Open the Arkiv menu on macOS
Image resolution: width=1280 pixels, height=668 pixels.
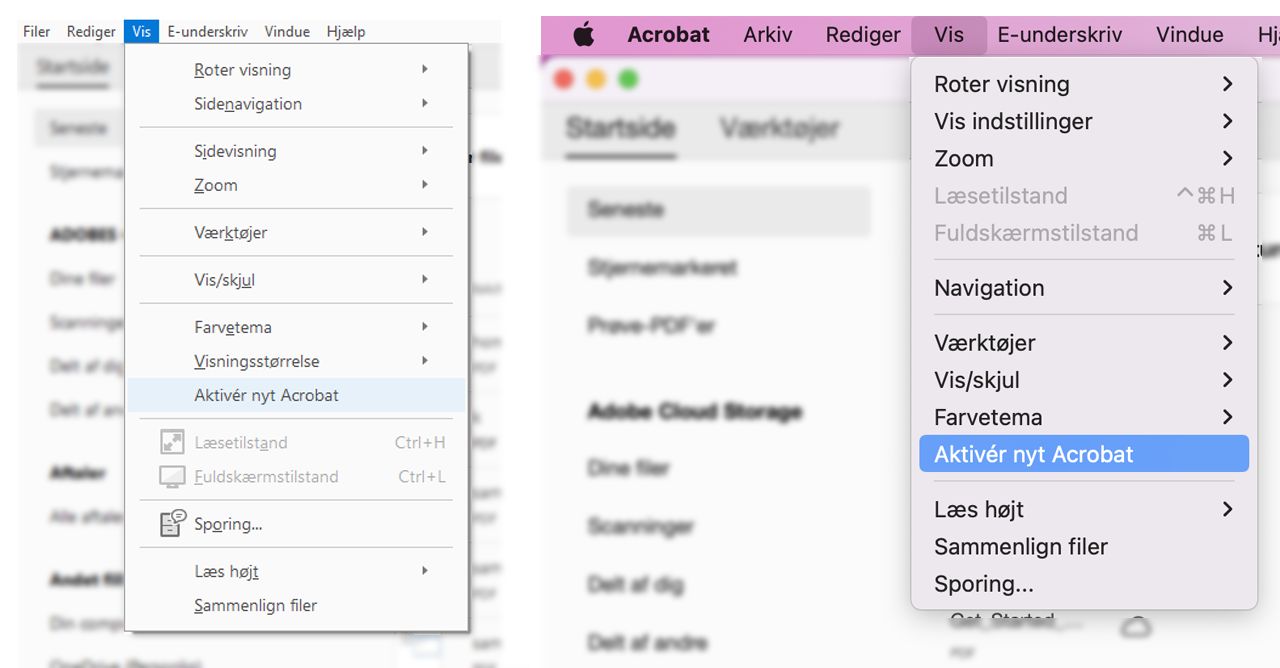pyautogui.click(x=768, y=34)
